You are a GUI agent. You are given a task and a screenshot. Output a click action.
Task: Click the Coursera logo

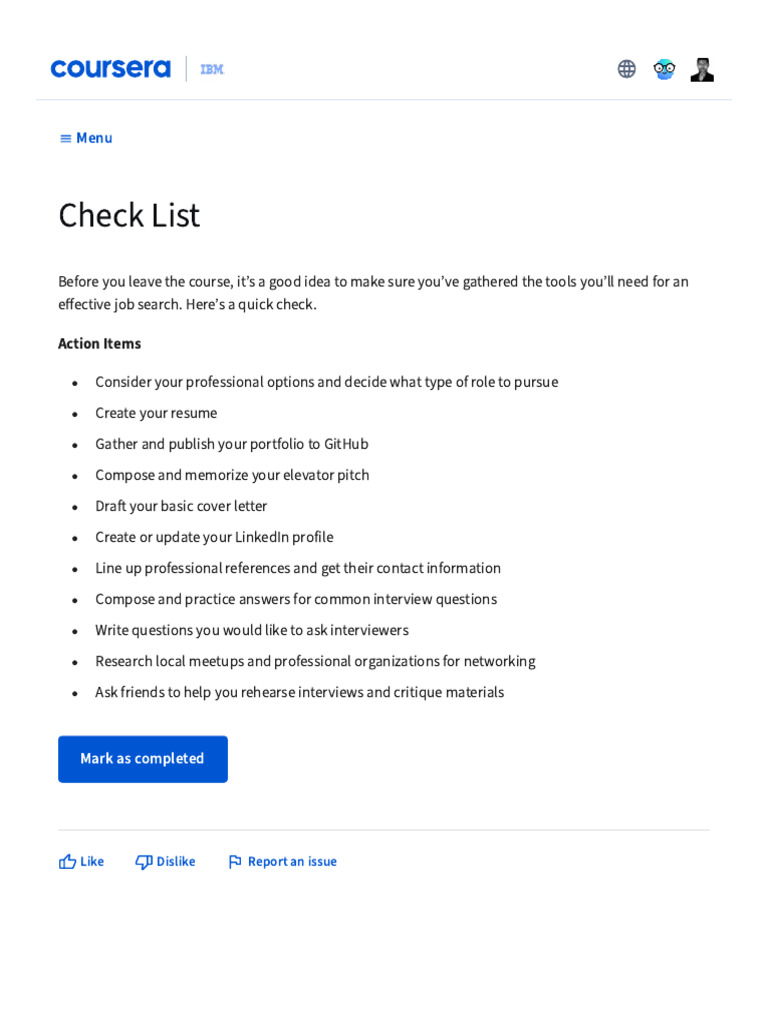coord(110,69)
